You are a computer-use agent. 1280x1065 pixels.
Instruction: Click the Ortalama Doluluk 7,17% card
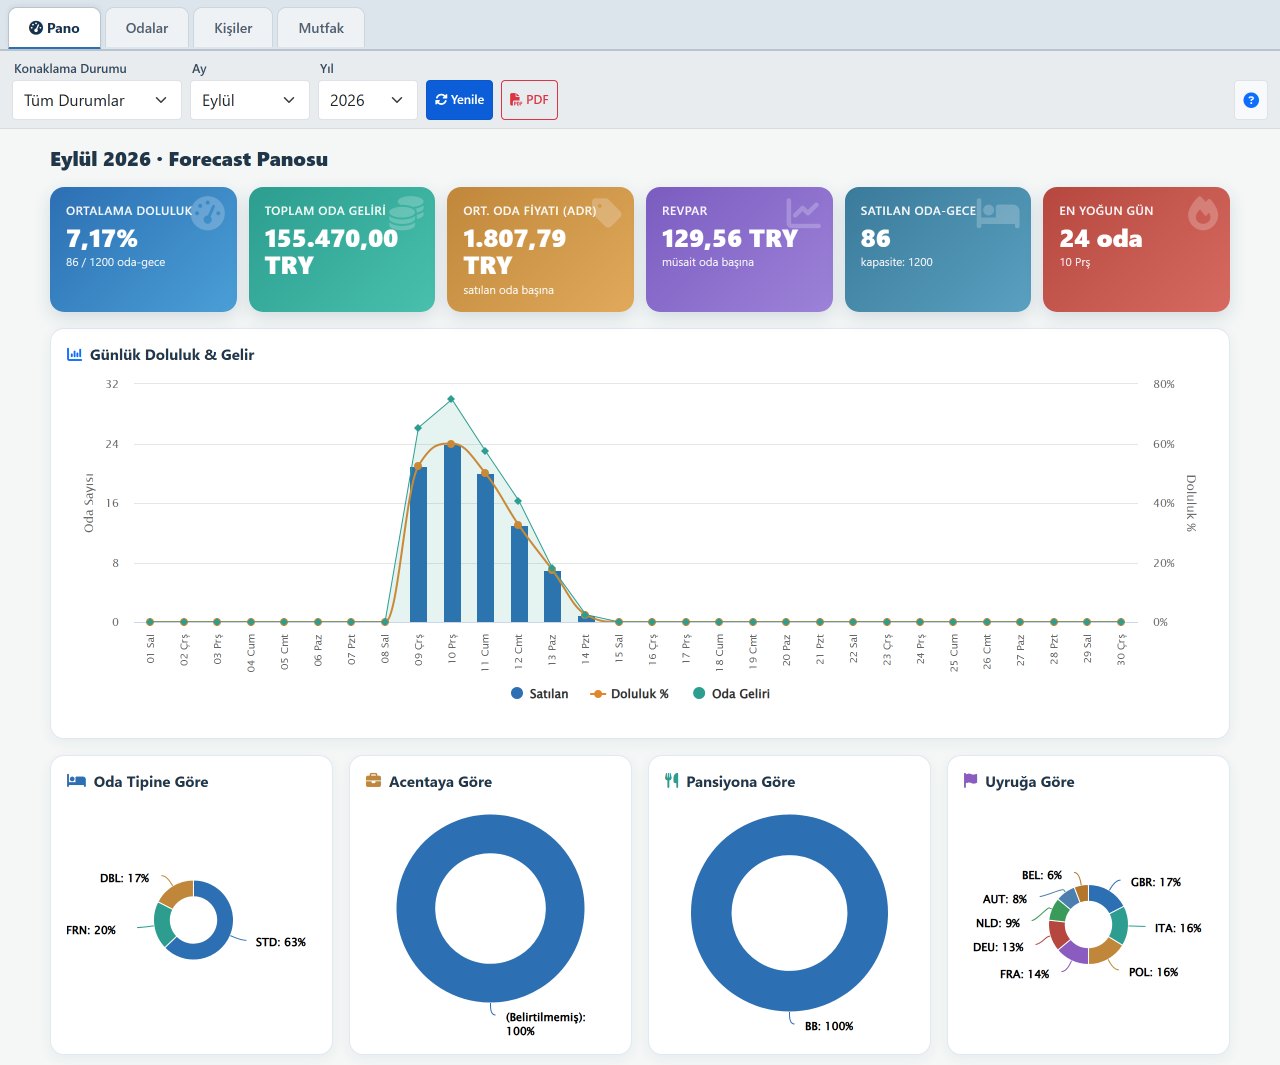pos(143,249)
